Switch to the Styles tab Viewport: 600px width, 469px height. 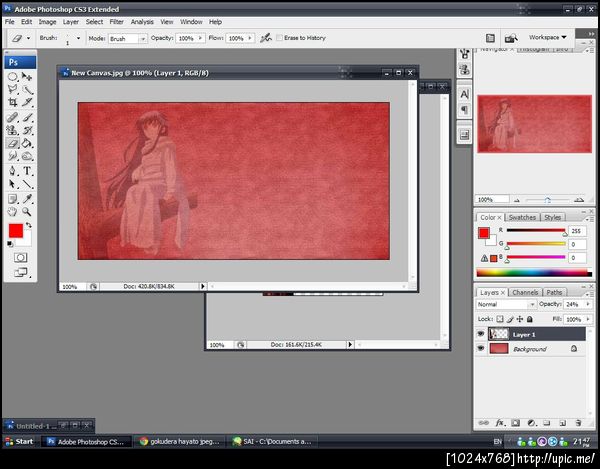pyautogui.click(x=553, y=217)
